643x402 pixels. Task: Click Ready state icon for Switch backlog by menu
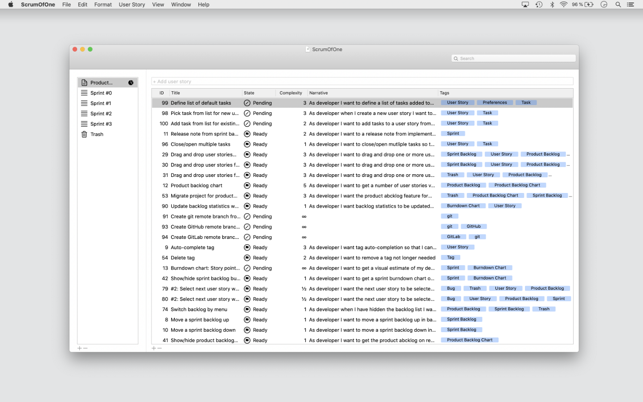247,309
